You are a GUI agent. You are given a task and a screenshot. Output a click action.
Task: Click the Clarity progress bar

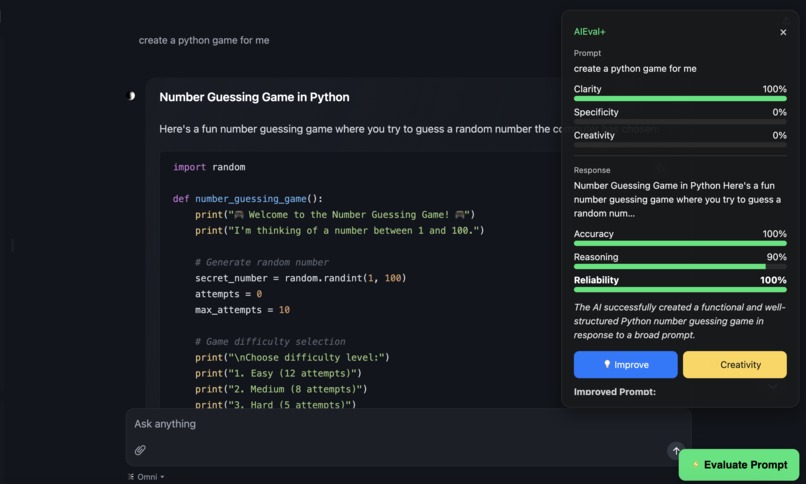(x=680, y=99)
